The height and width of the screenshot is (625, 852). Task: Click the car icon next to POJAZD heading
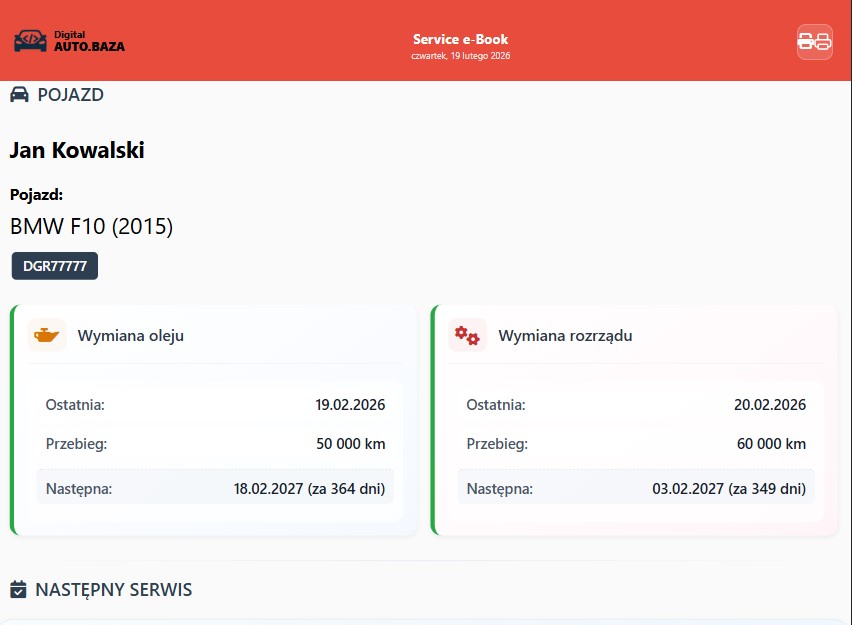(17, 94)
